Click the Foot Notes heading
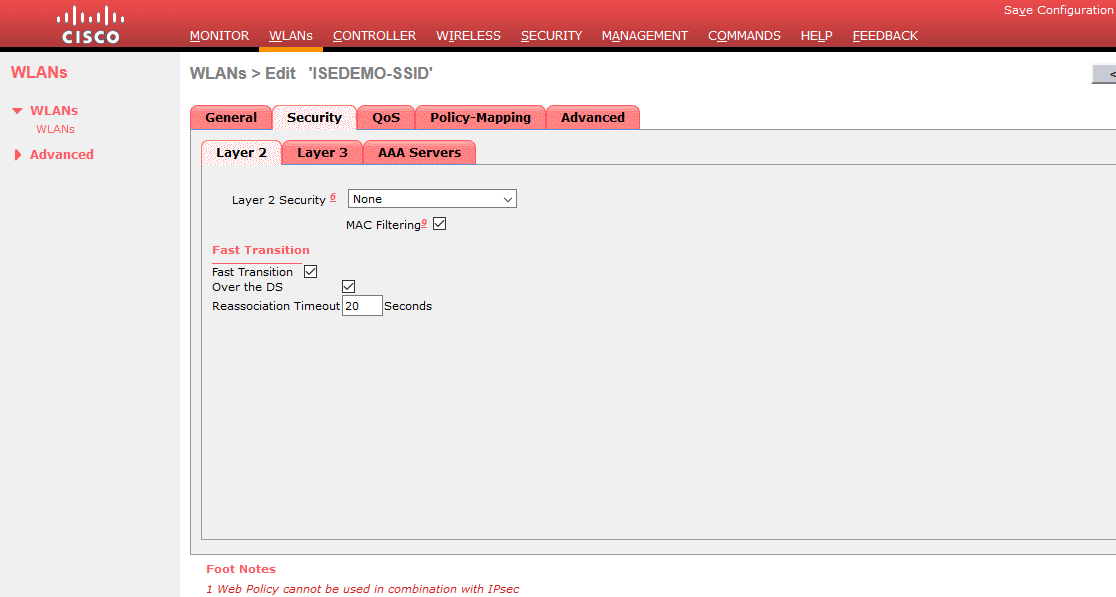 241,569
